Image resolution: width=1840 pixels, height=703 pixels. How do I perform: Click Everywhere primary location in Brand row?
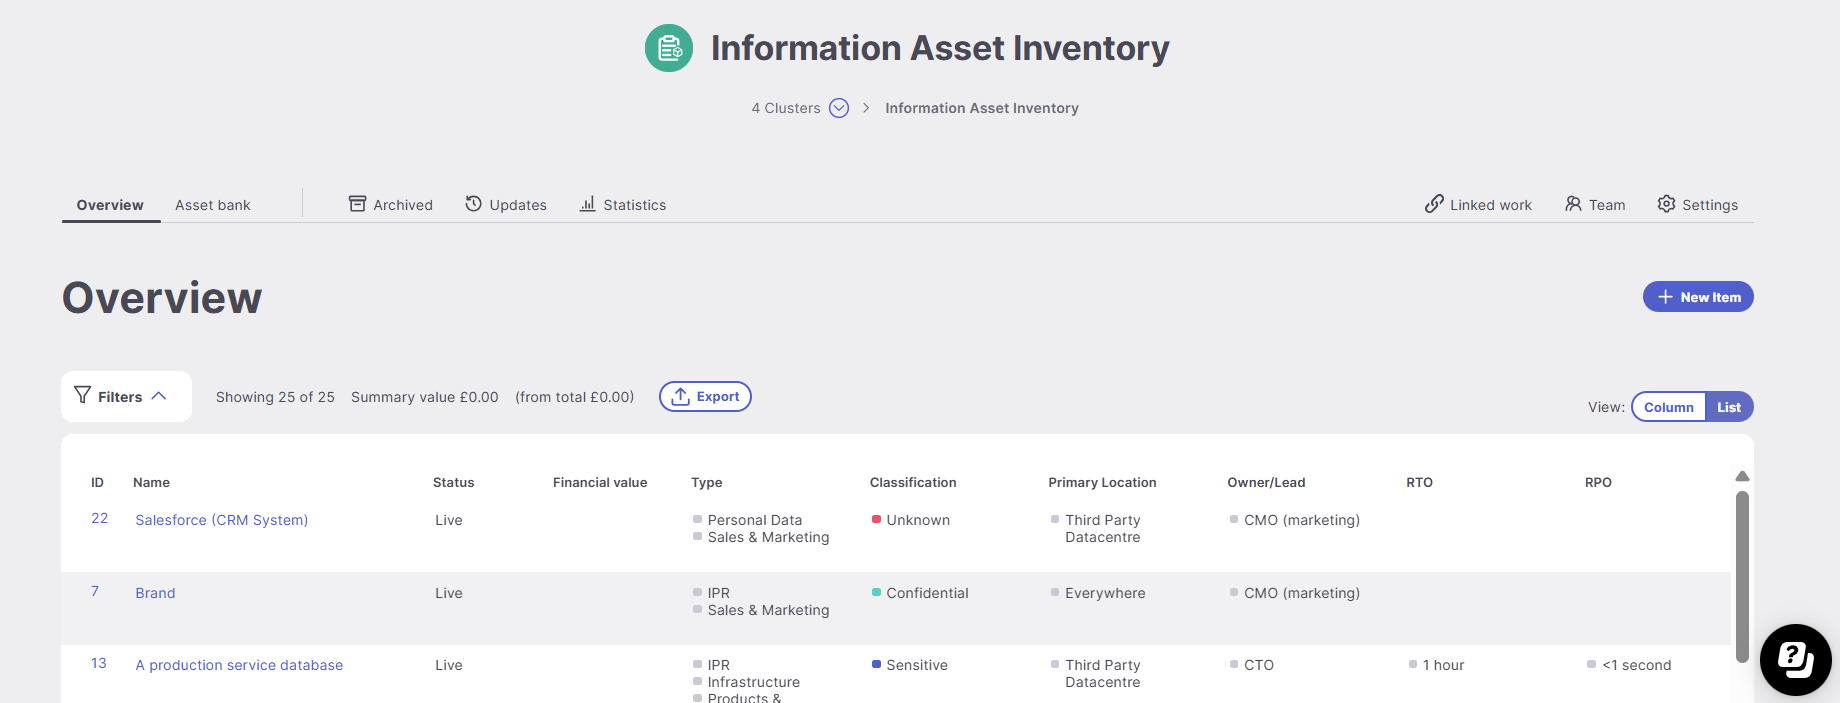point(1105,593)
